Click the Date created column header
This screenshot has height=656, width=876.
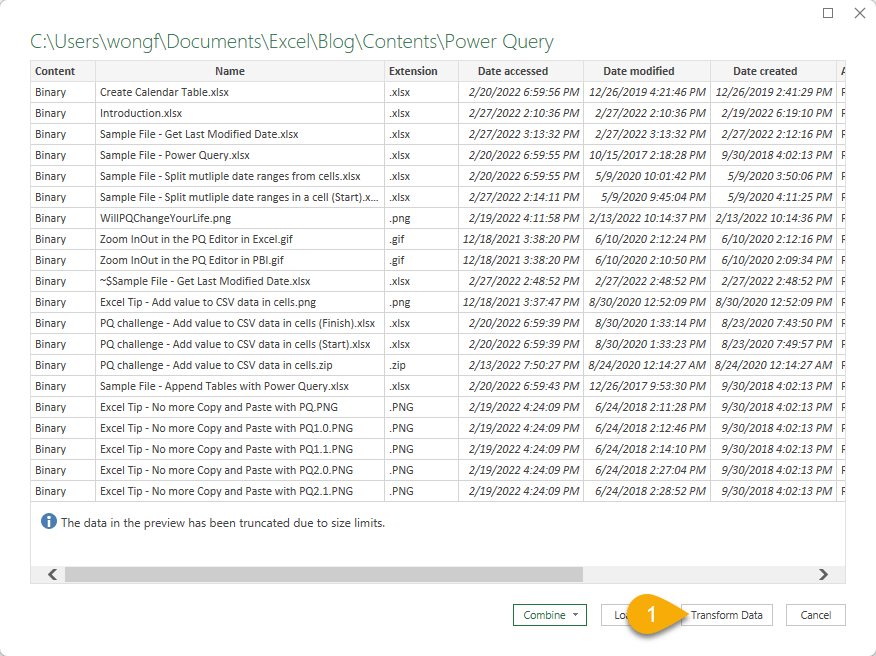(x=764, y=71)
